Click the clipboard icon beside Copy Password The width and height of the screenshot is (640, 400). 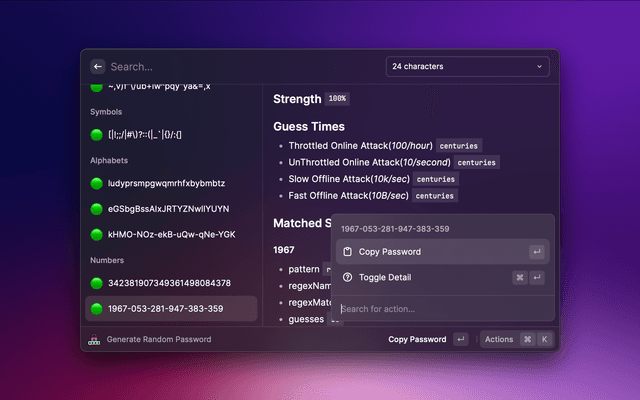pyautogui.click(x=347, y=252)
